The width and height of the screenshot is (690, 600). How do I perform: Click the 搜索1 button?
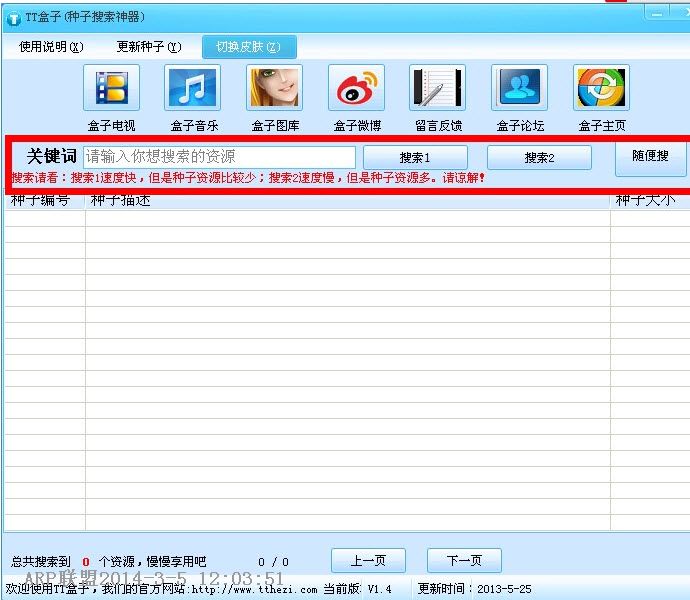pyautogui.click(x=415, y=157)
